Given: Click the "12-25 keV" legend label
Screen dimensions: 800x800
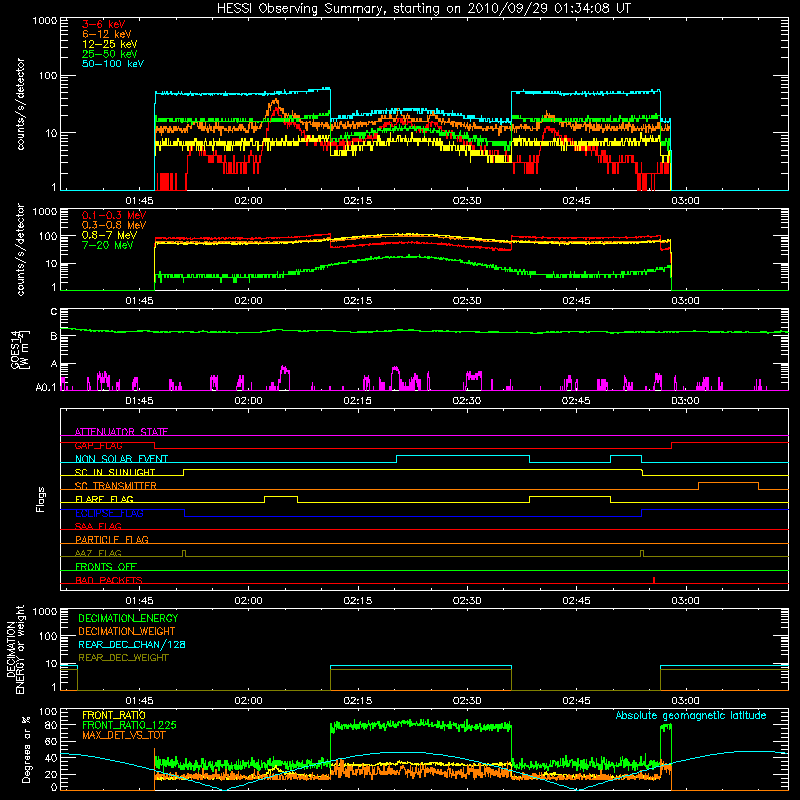Looking at the screenshot, I should [110, 44].
